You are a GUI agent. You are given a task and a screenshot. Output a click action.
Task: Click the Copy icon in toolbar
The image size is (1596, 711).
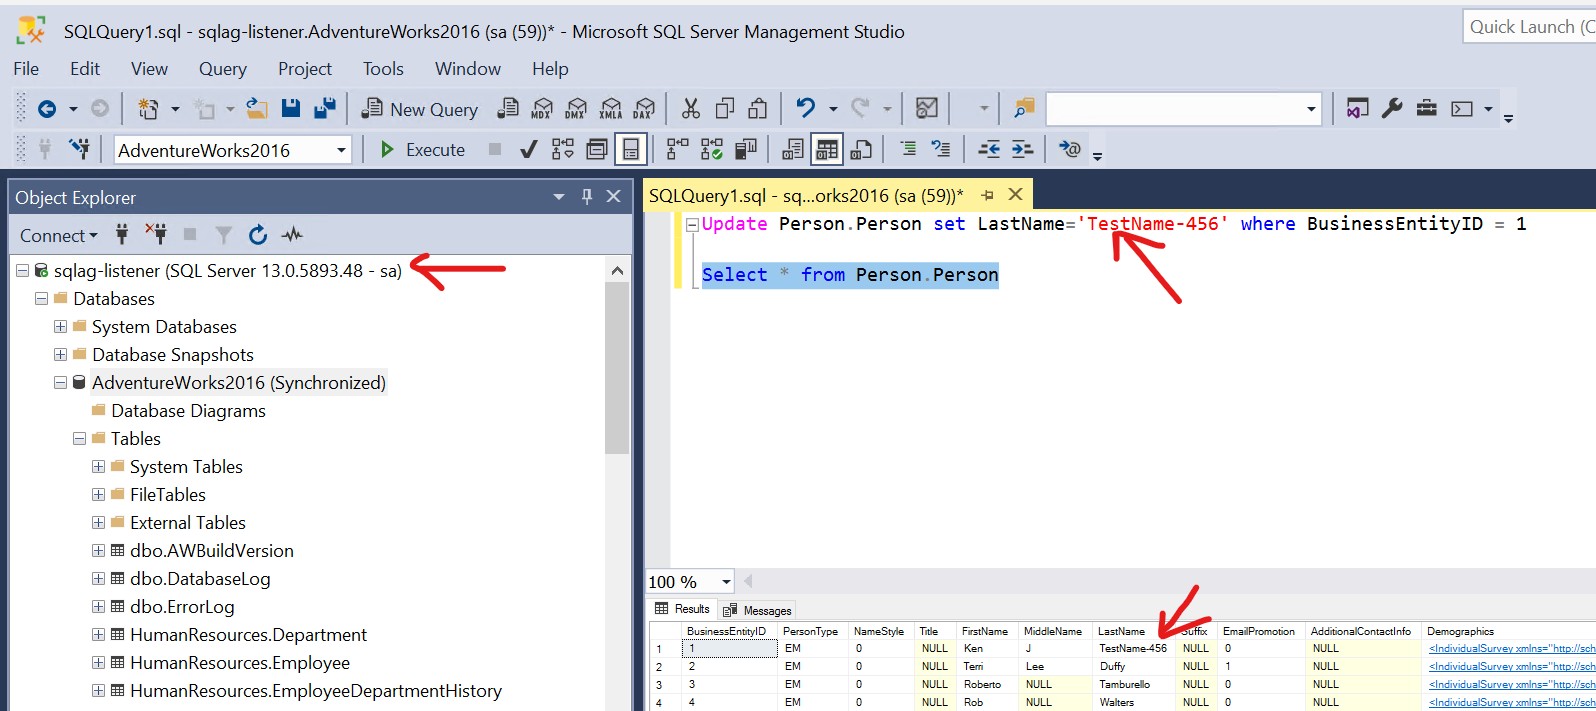pyautogui.click(x=725, y=109)
